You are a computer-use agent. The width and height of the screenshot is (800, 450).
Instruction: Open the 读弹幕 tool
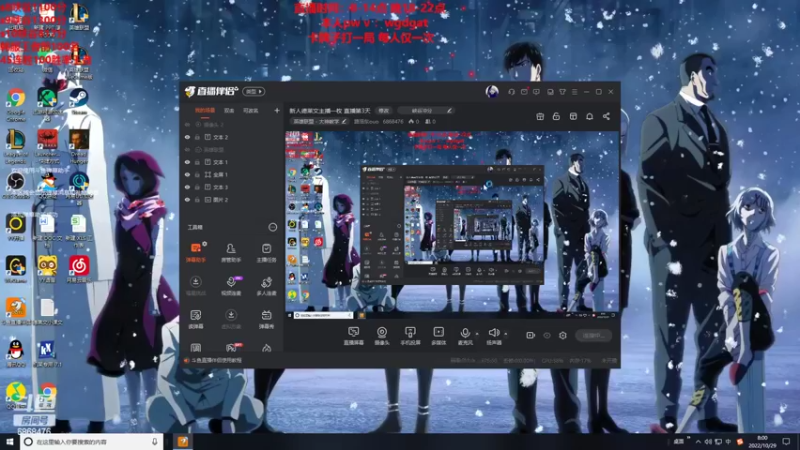(196, 319)
